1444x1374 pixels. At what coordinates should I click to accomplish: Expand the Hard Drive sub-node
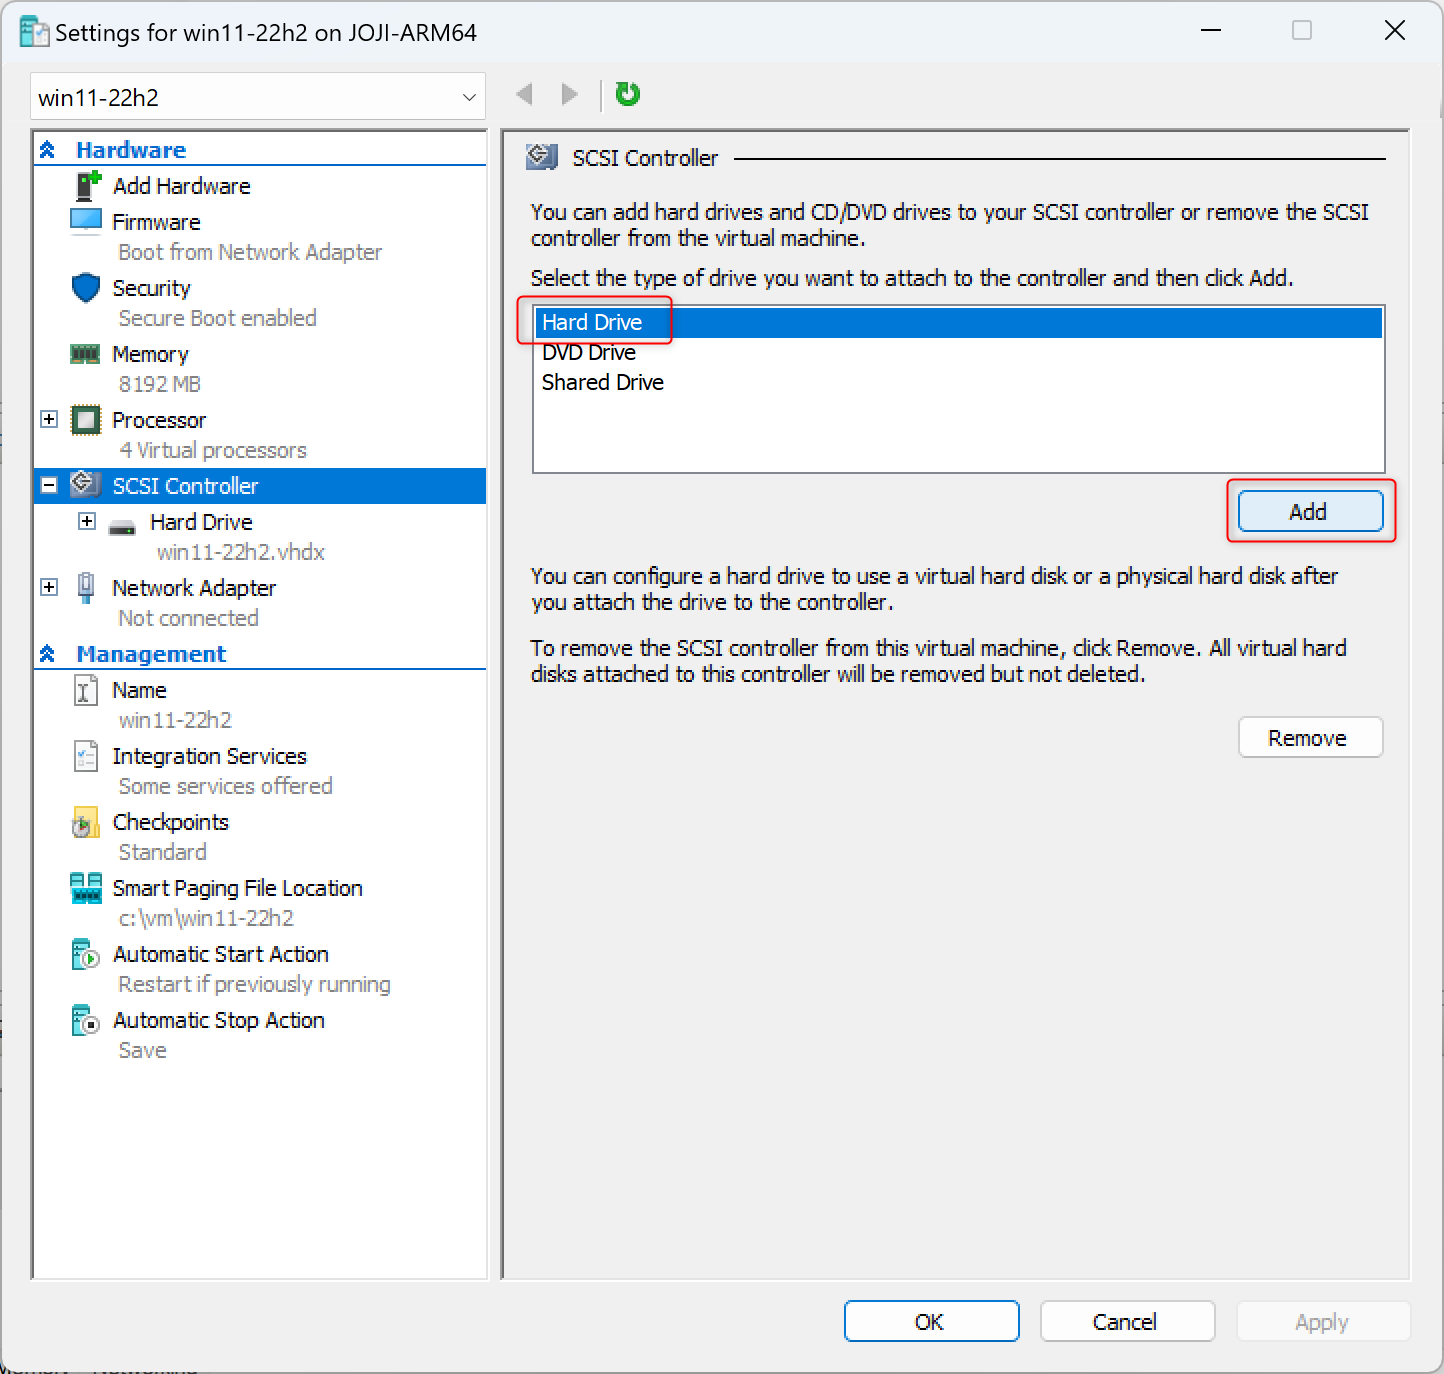point(87,522)
